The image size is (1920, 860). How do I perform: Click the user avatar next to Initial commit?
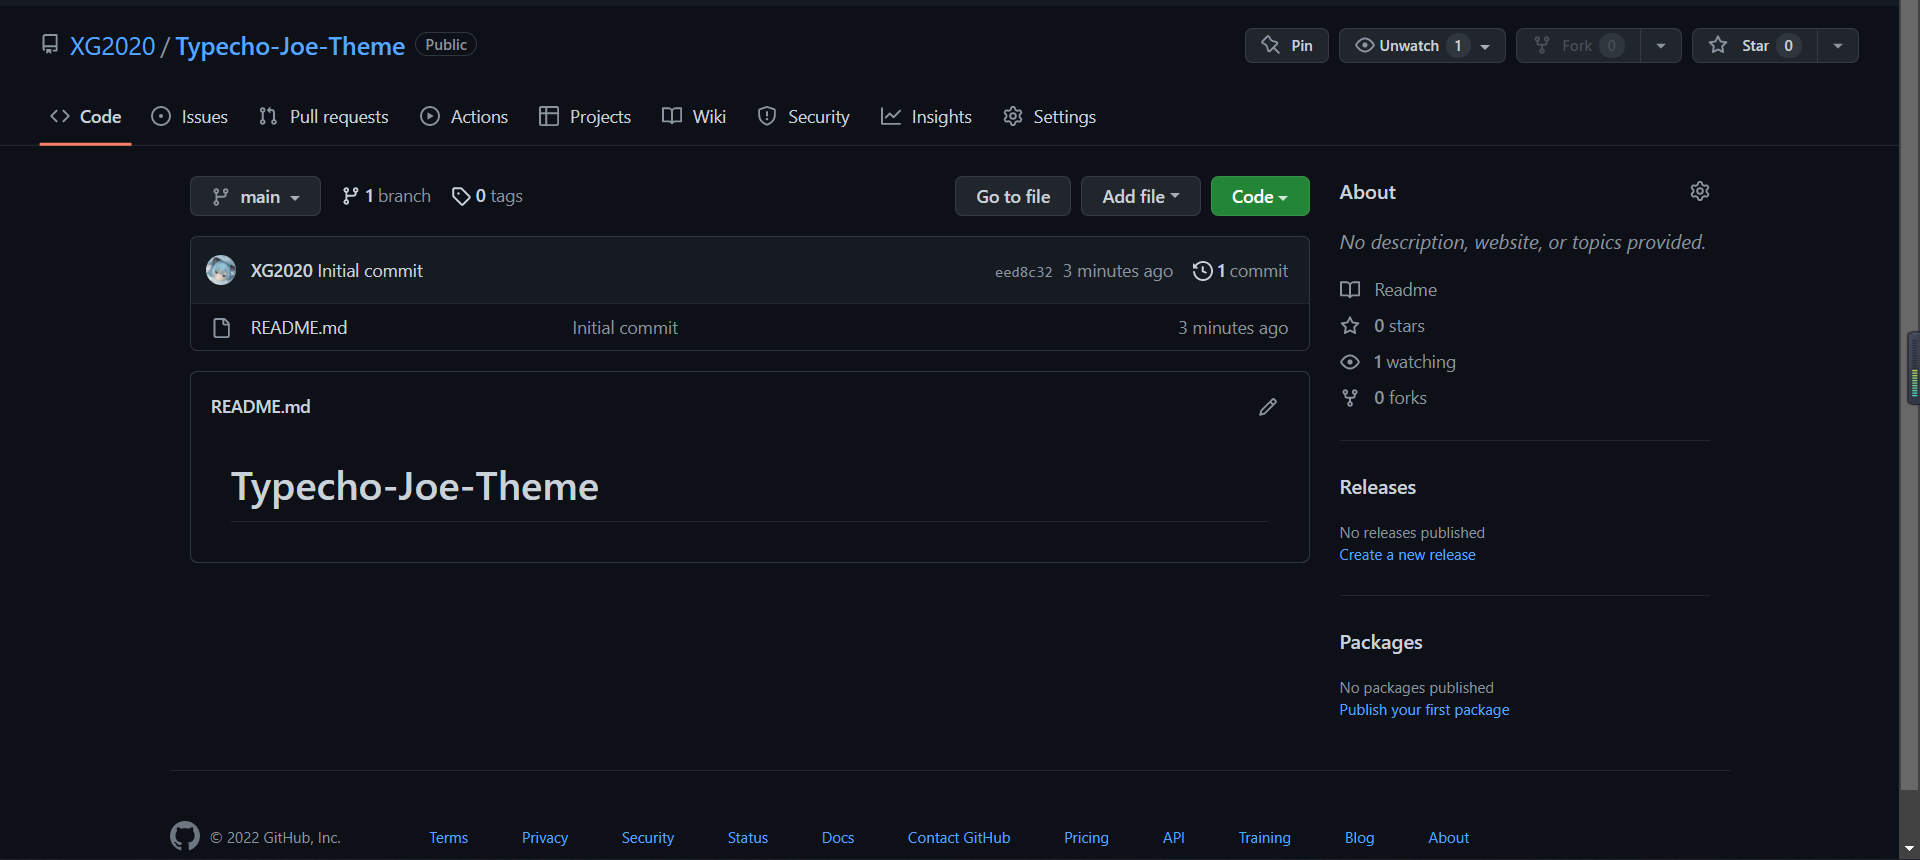(221, 270)
